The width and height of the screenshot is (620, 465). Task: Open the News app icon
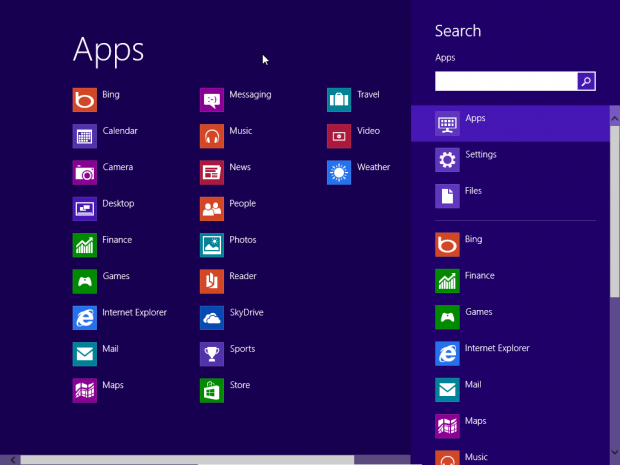point(212,173)
